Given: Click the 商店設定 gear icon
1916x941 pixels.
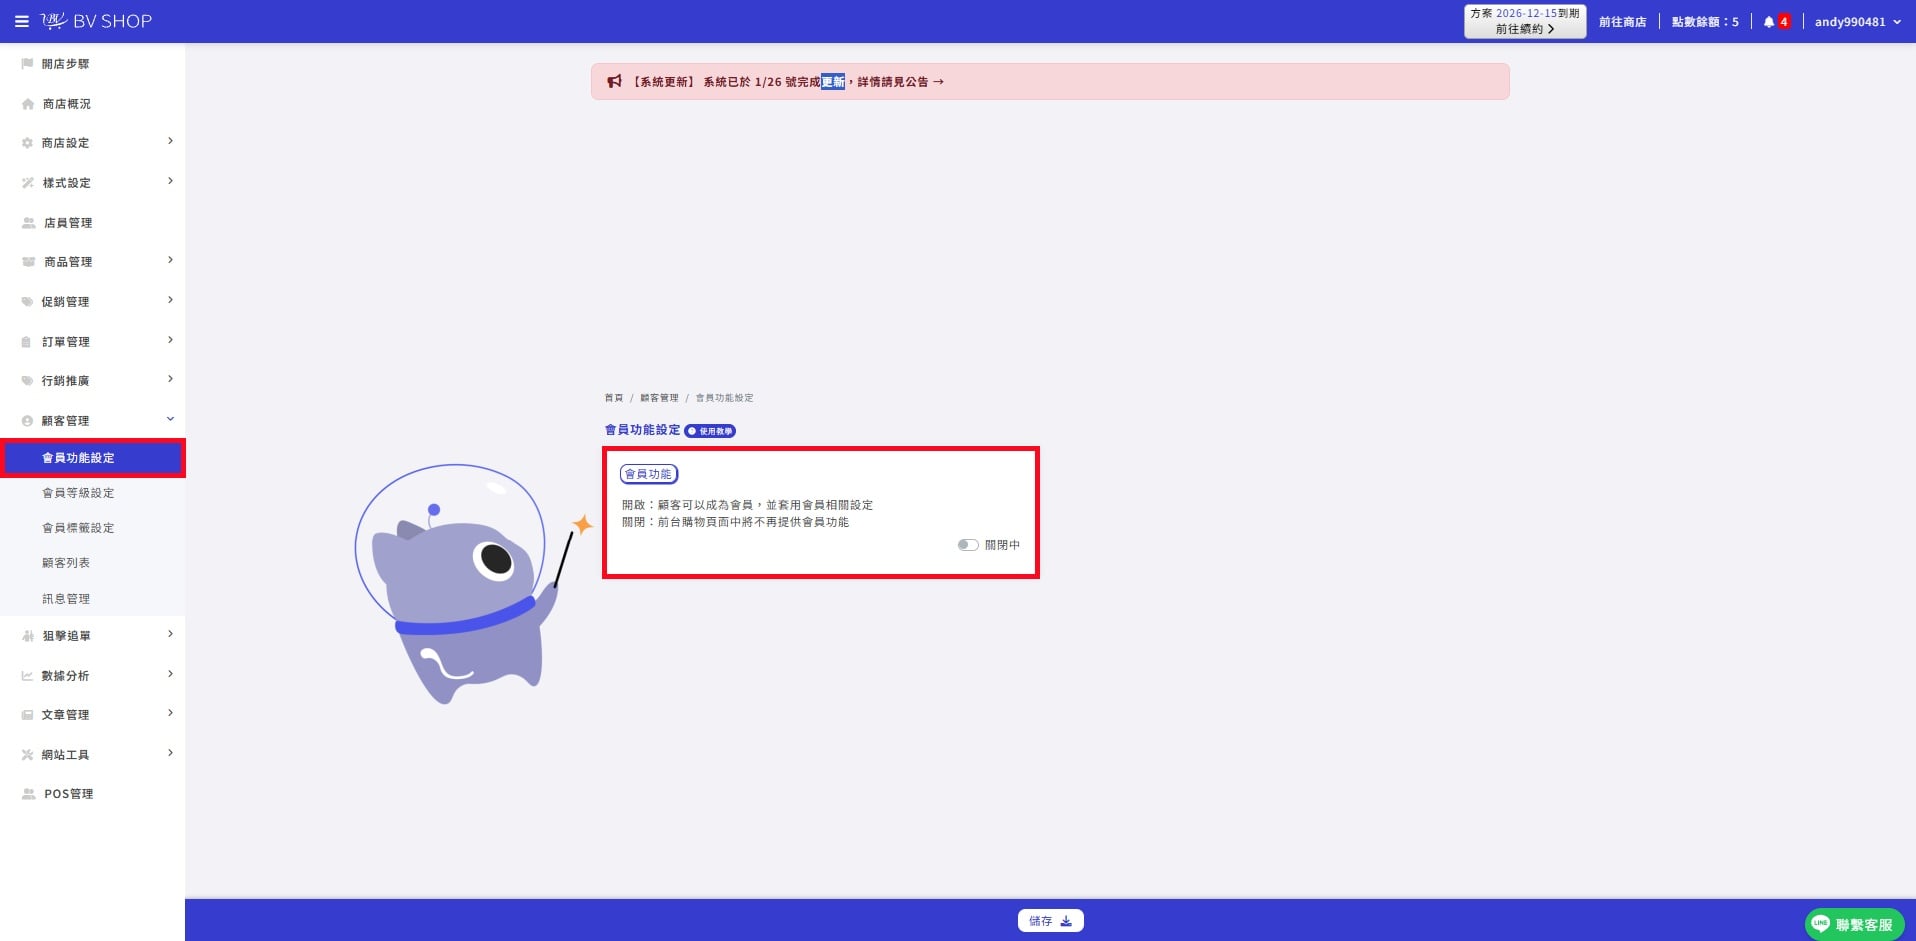Looking at the screenshot, I should [x=27, y=143].
